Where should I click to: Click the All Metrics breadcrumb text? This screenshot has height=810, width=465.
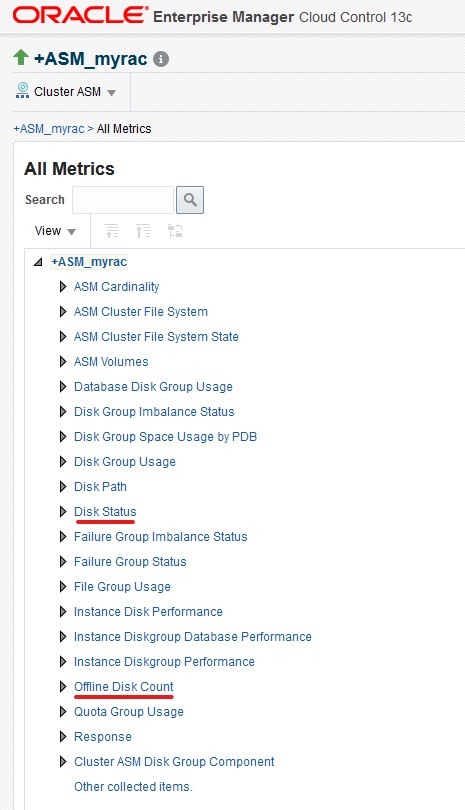(x=124, y=129)
